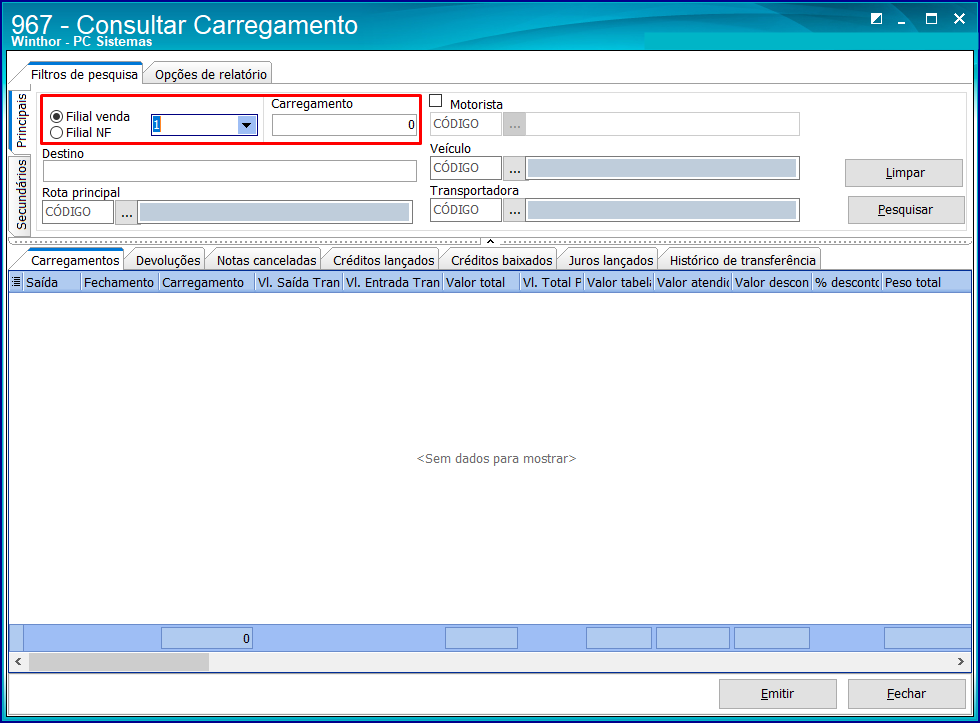This screenshot has width=980, height=723.
Task: Click the Motorista CÓDIGO field
Action: point(466,124)
